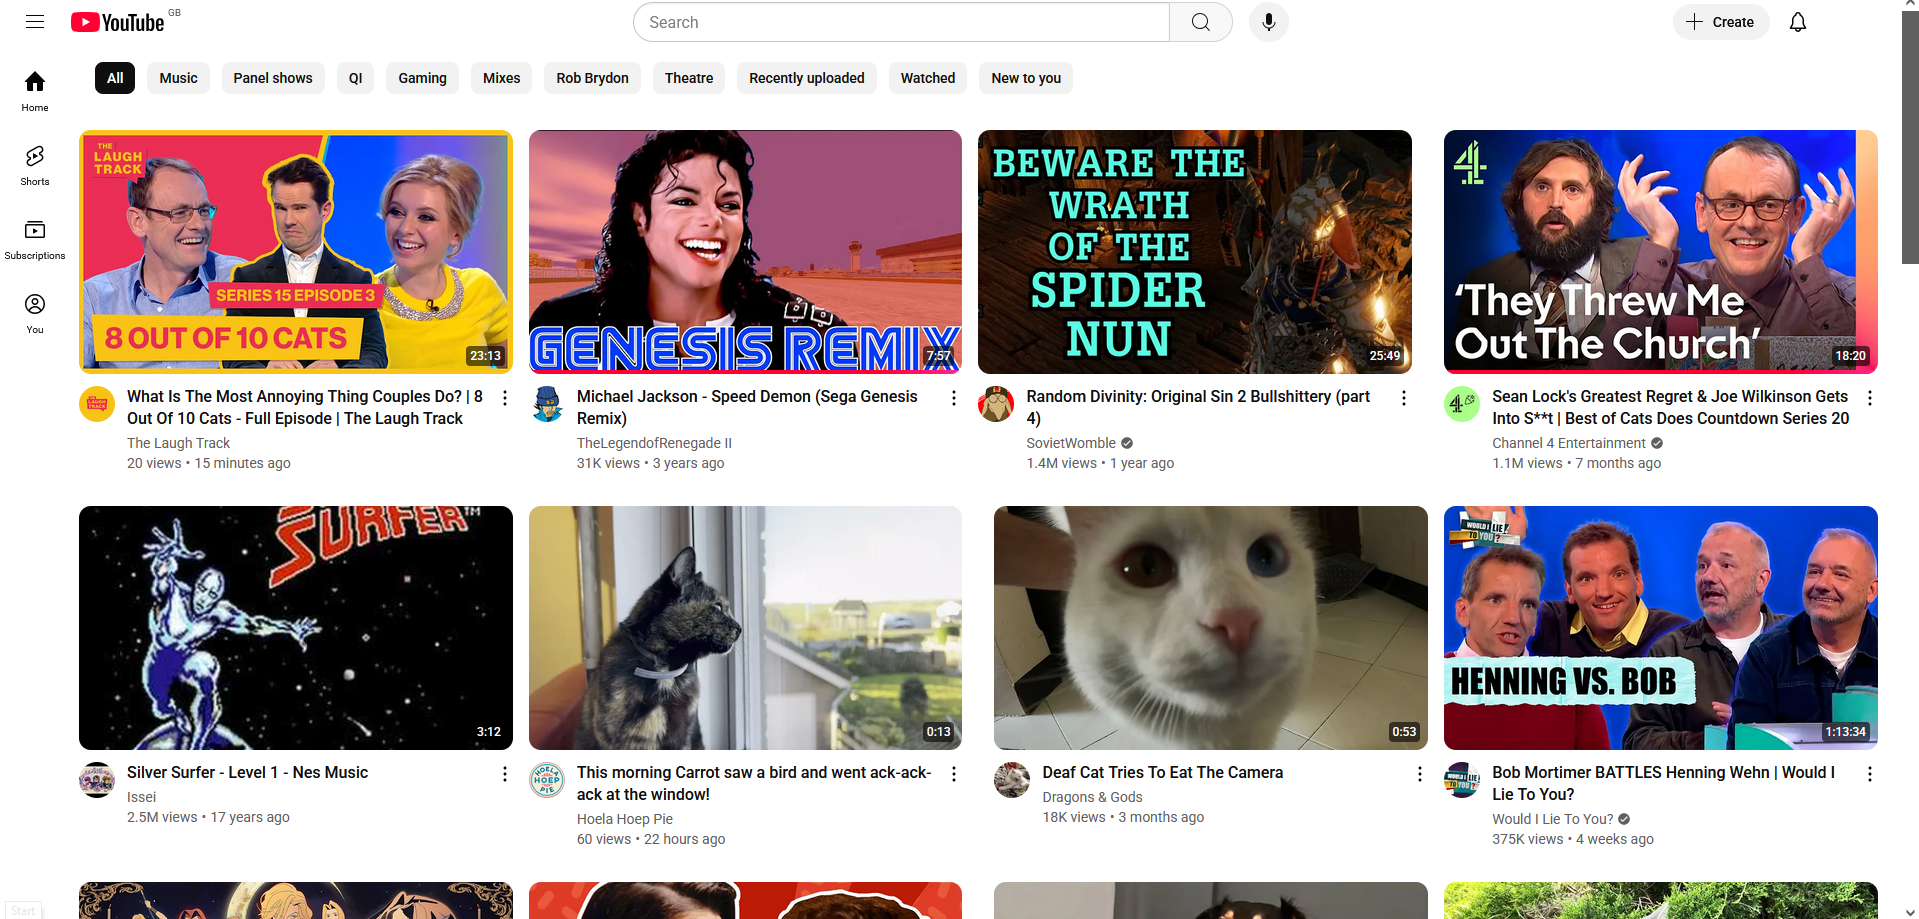Go to Home in sidebar
The height and width of the screenshot is (919, 1919).
[x=35, y=91]
